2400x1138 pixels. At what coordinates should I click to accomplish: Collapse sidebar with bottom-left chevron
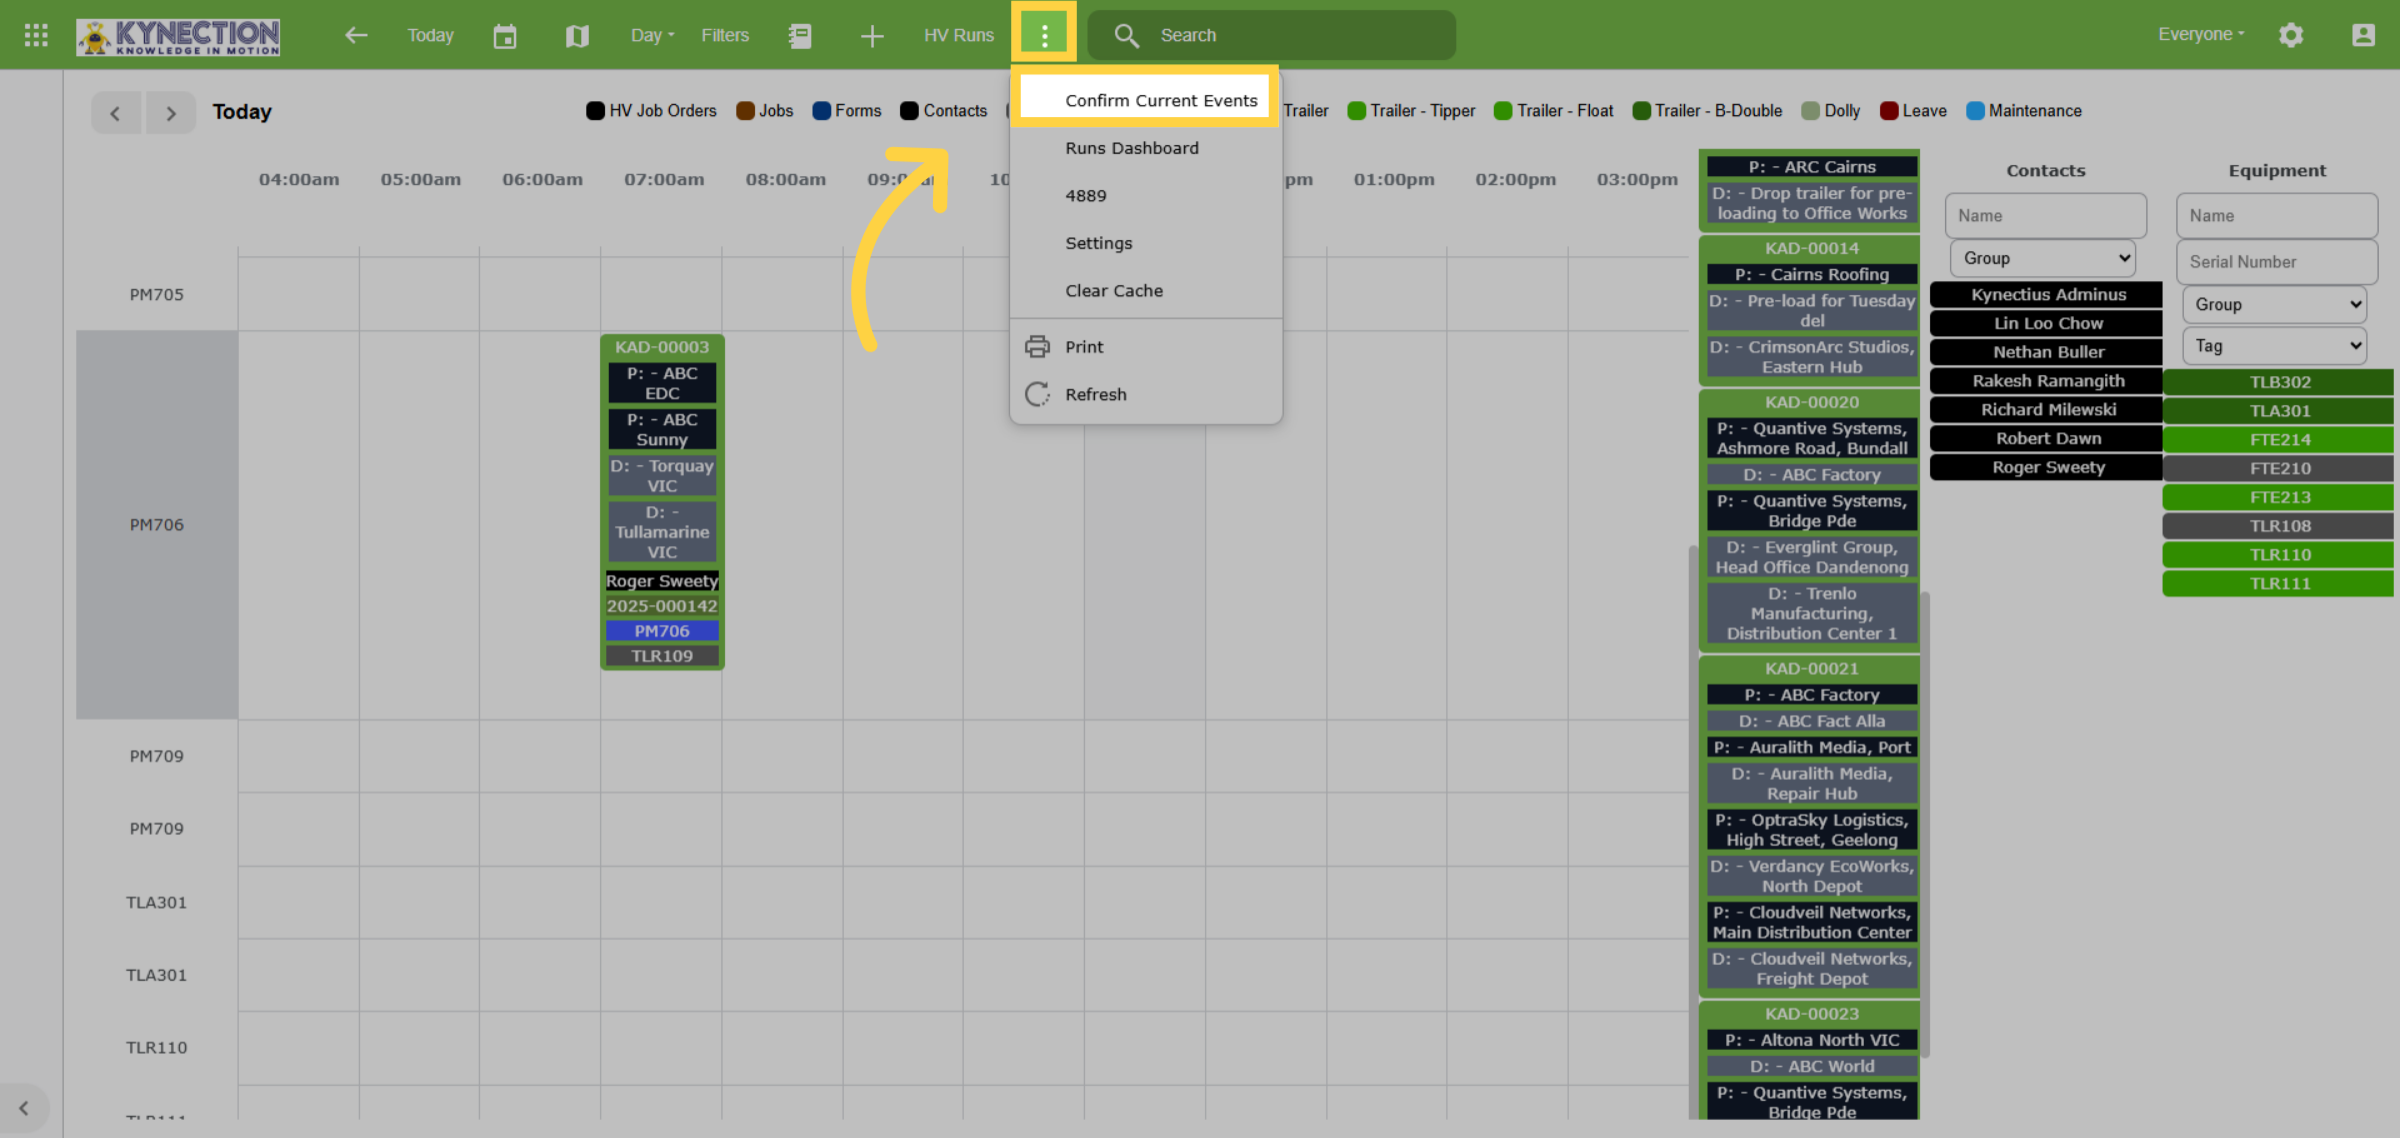click(x=24, y=1108)
